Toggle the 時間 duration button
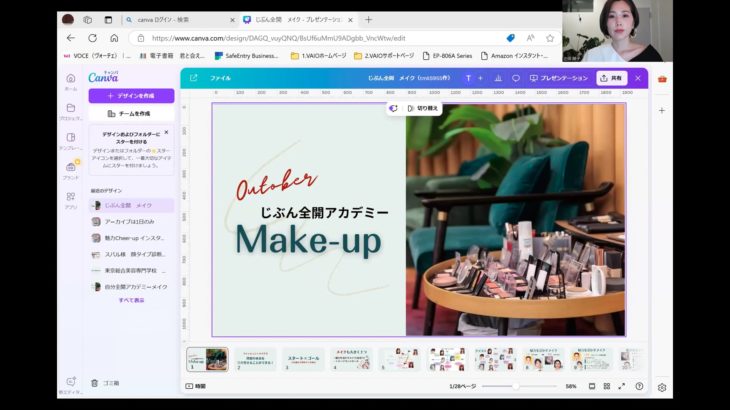This screenshot has width=730, height=410. (x=196, y=386)
